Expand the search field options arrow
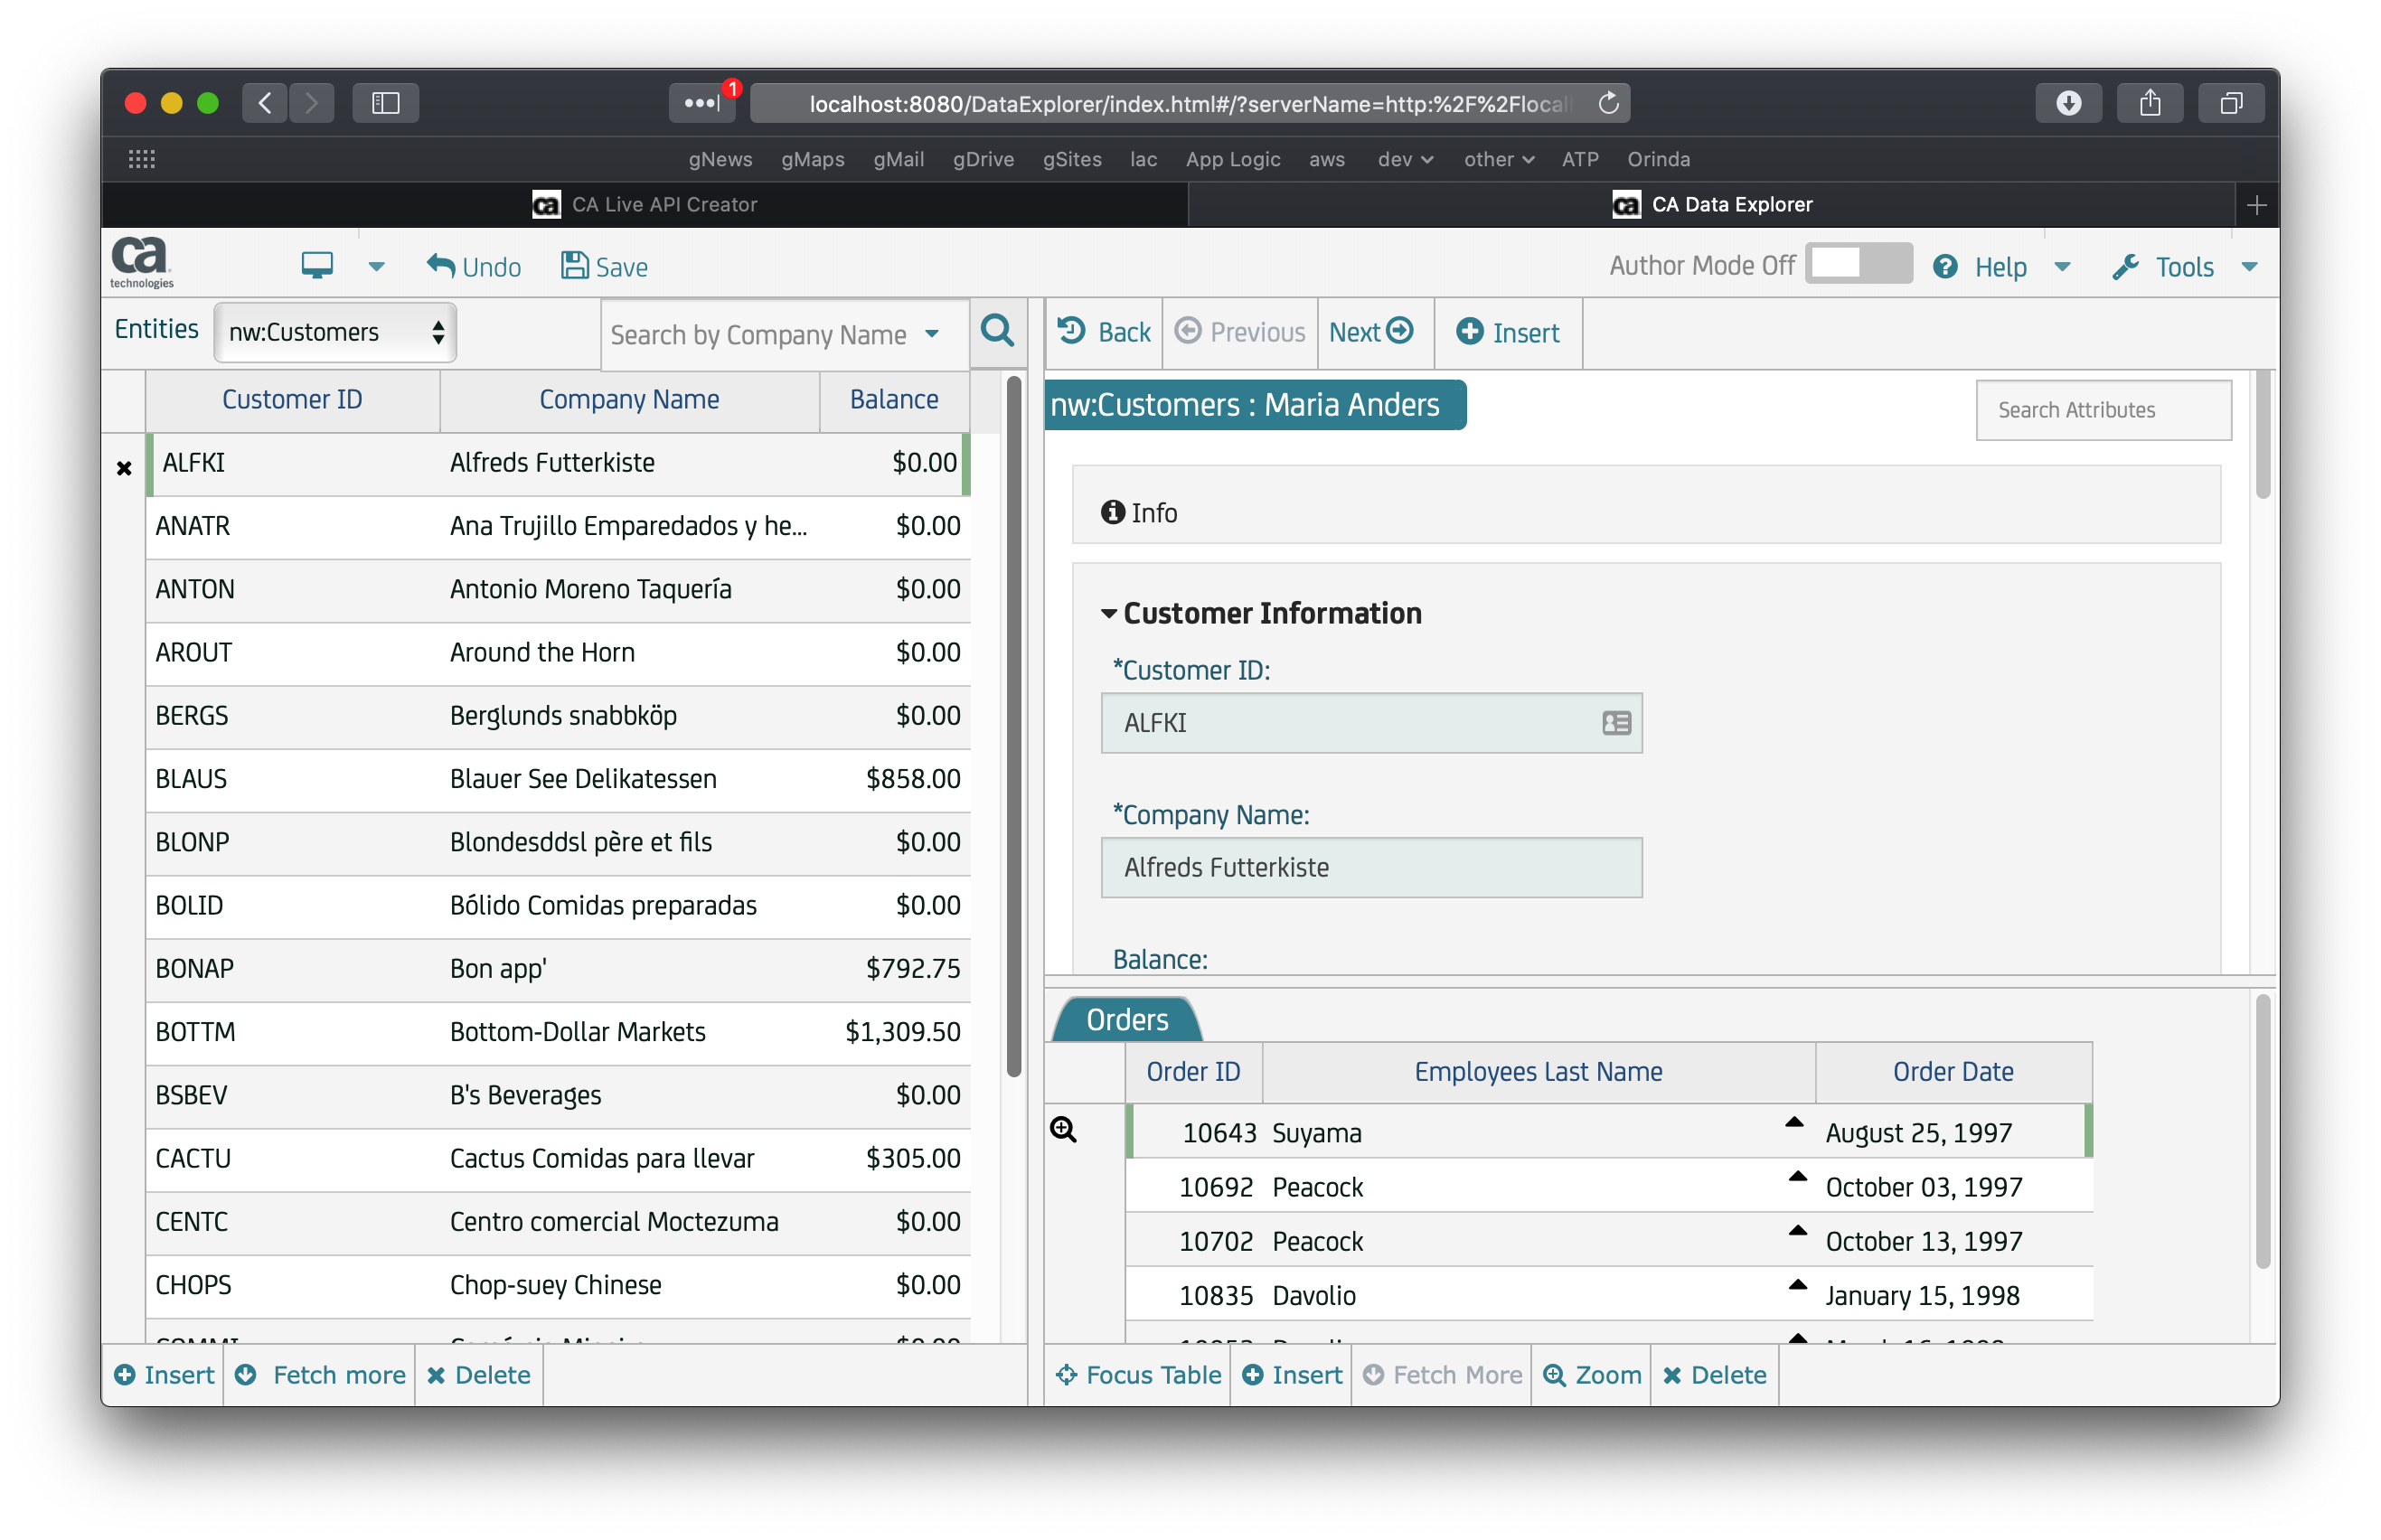Screen dimensions: 2381x1540 (x=932, y=334)
